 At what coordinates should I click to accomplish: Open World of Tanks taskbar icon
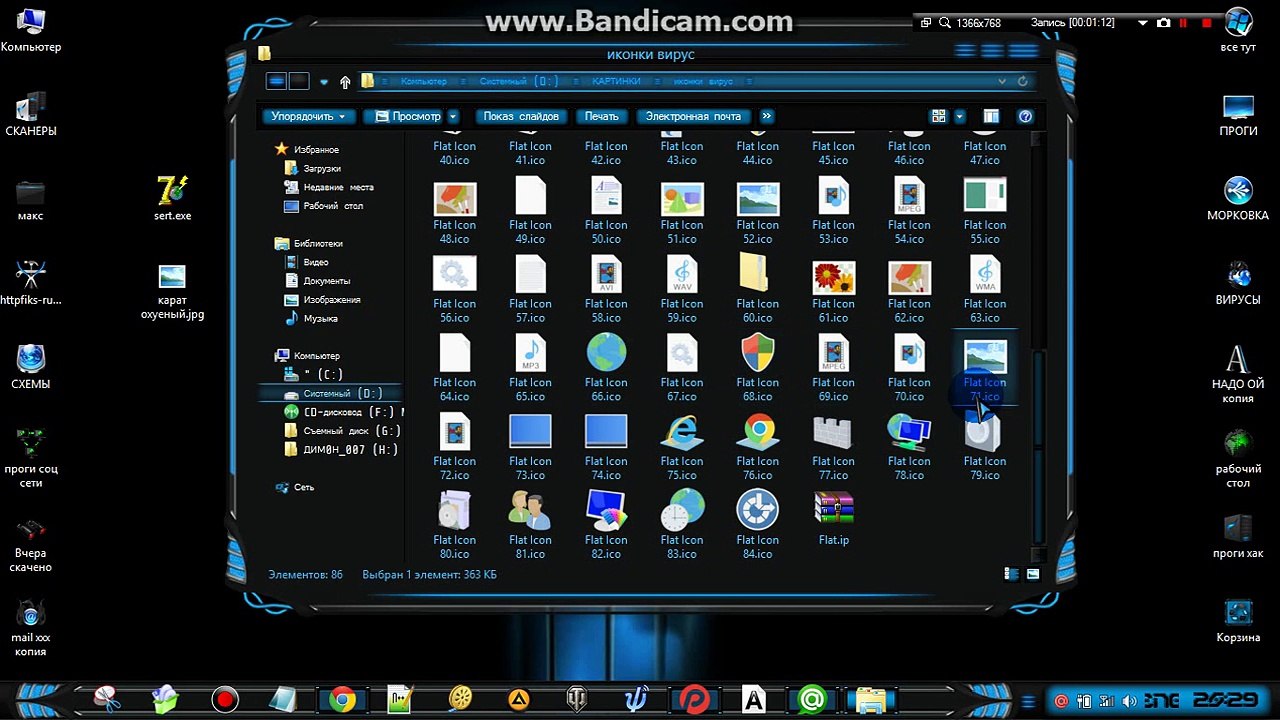(577, 699)
